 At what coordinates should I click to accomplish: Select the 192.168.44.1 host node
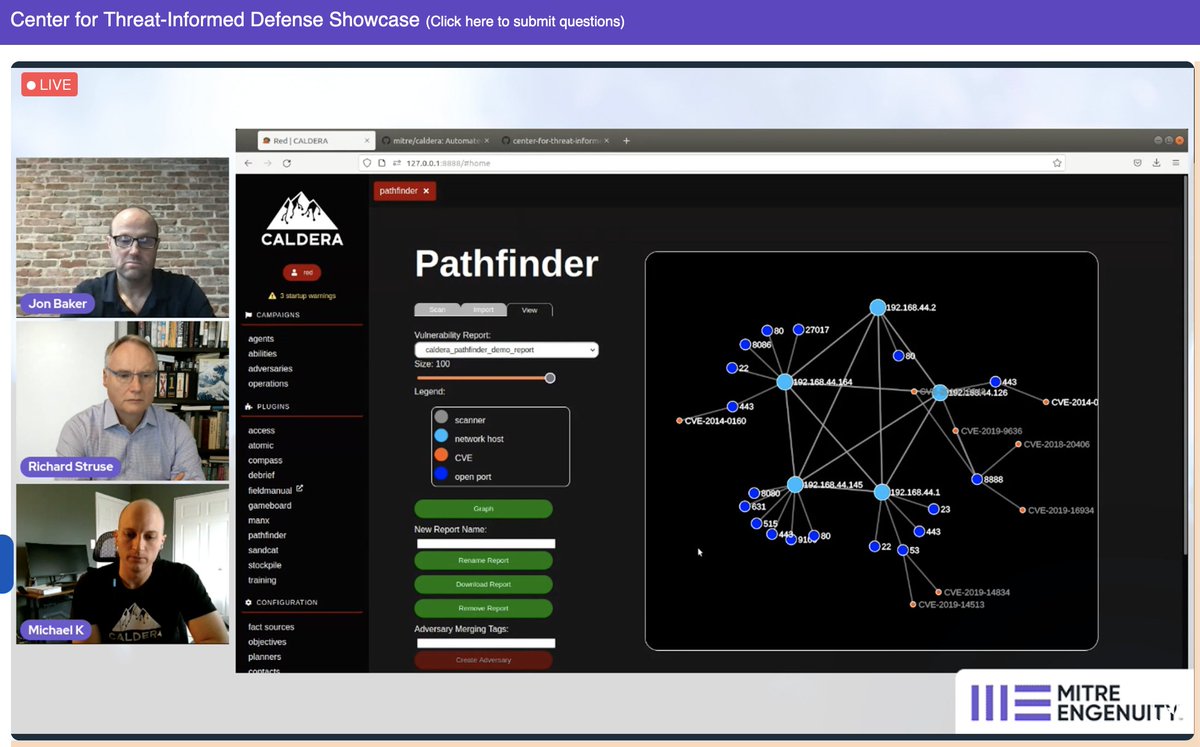pos(881,492)
